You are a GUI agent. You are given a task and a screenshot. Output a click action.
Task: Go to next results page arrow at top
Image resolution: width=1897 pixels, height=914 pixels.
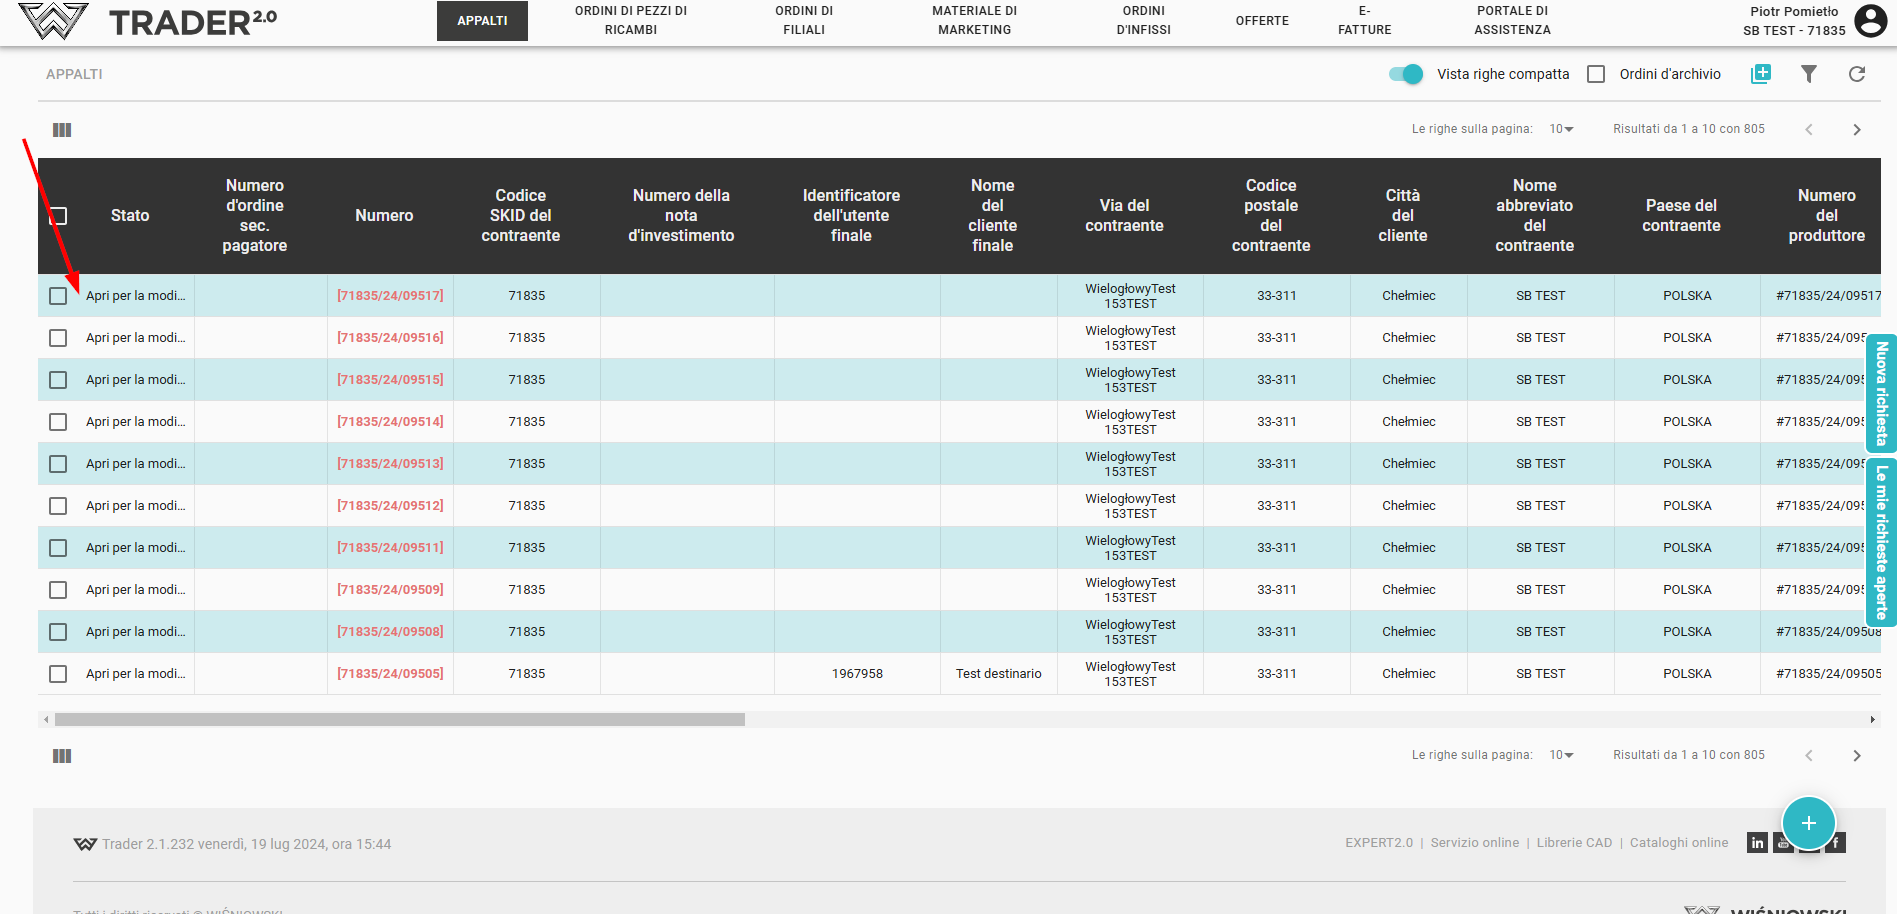1856,130
